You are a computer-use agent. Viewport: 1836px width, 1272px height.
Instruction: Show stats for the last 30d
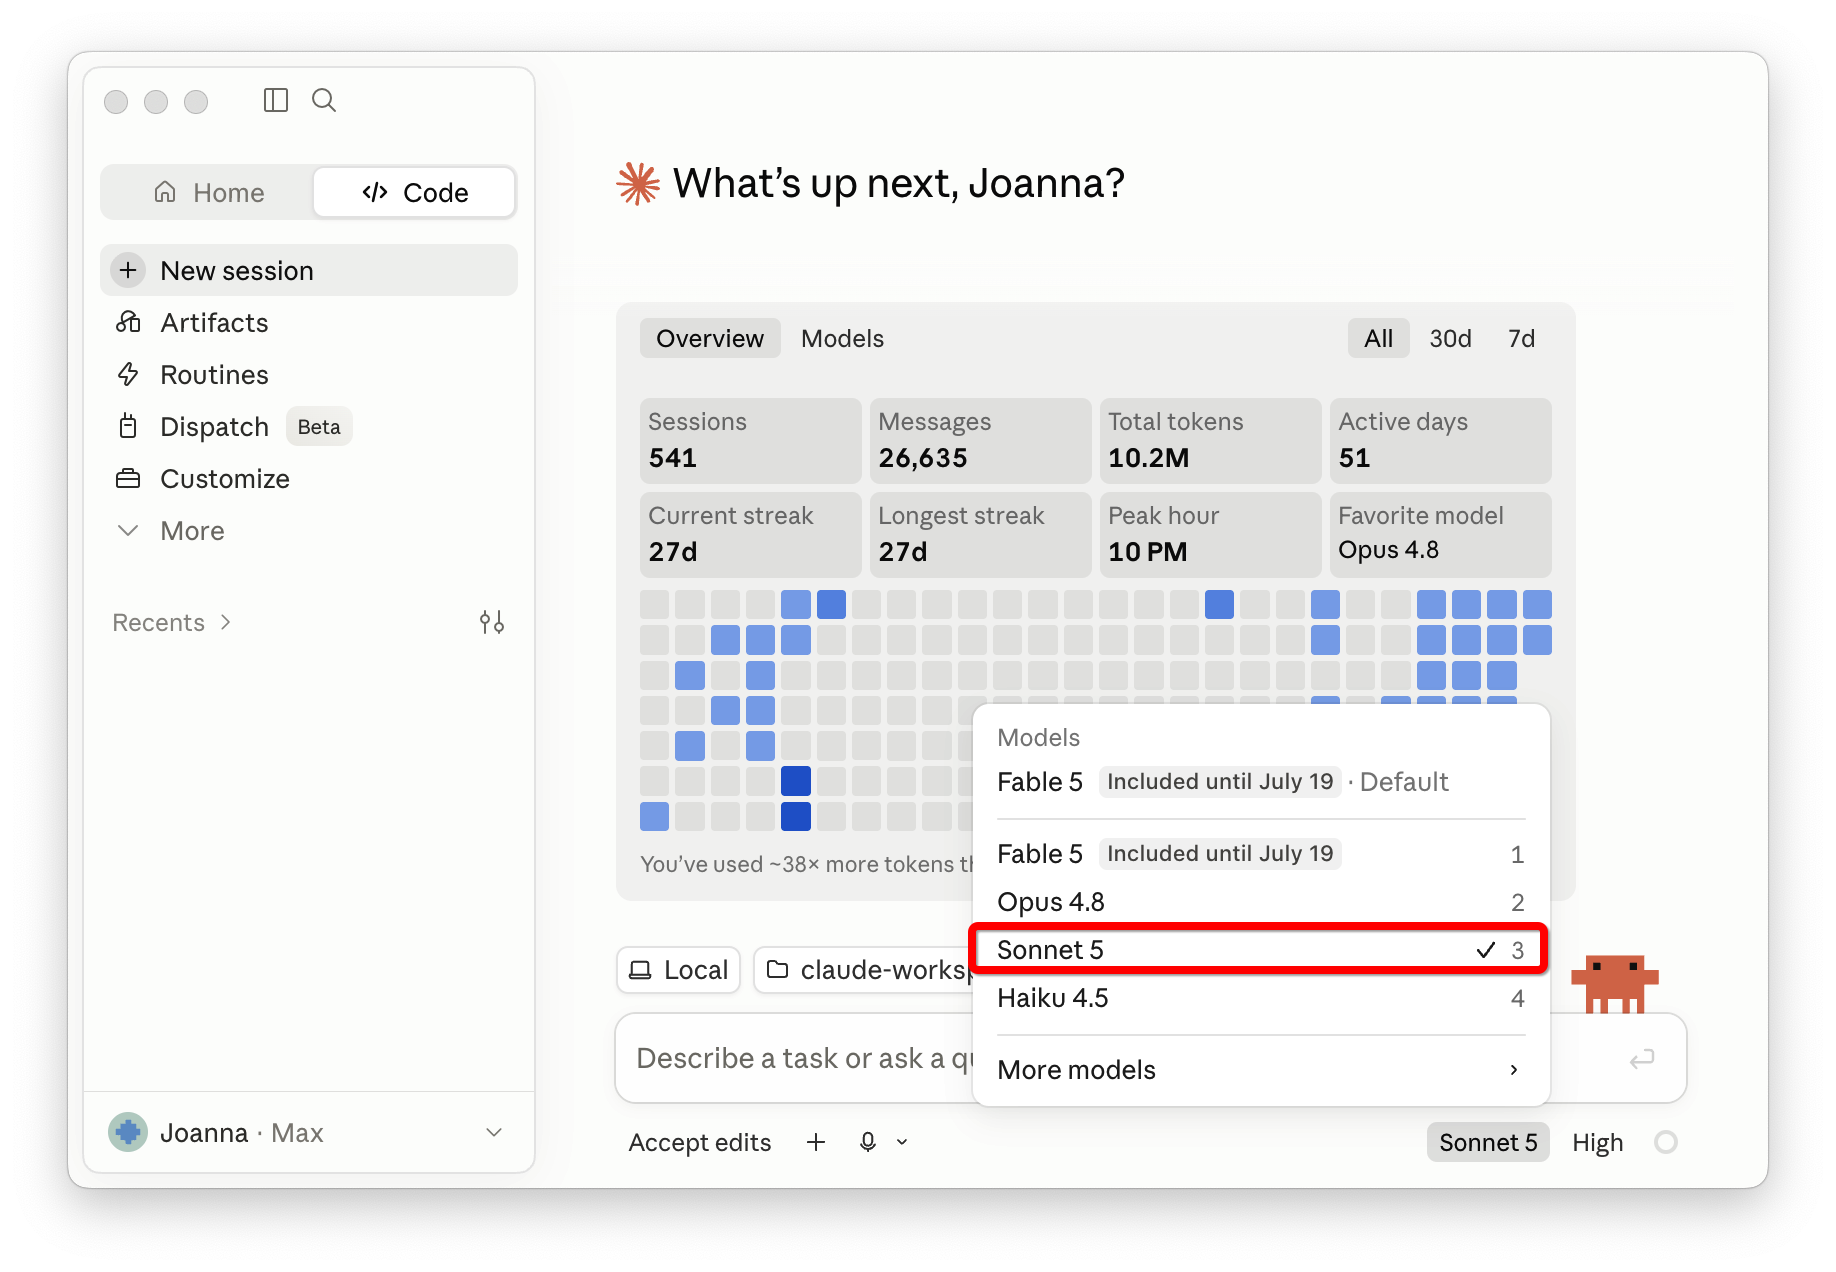coord(1450,338)
